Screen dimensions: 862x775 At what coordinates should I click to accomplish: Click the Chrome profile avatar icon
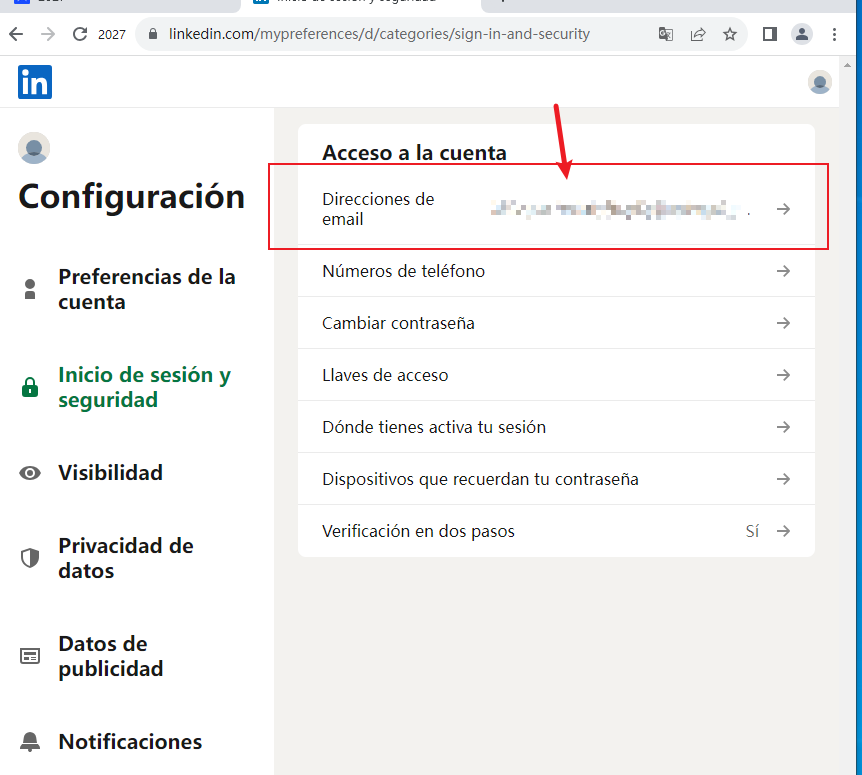802,34
